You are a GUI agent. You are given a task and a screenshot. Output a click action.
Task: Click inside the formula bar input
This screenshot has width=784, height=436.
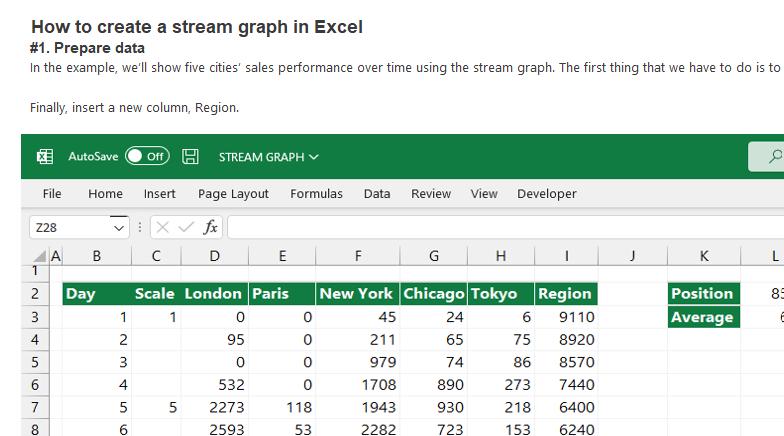click(x=506, y=228)
